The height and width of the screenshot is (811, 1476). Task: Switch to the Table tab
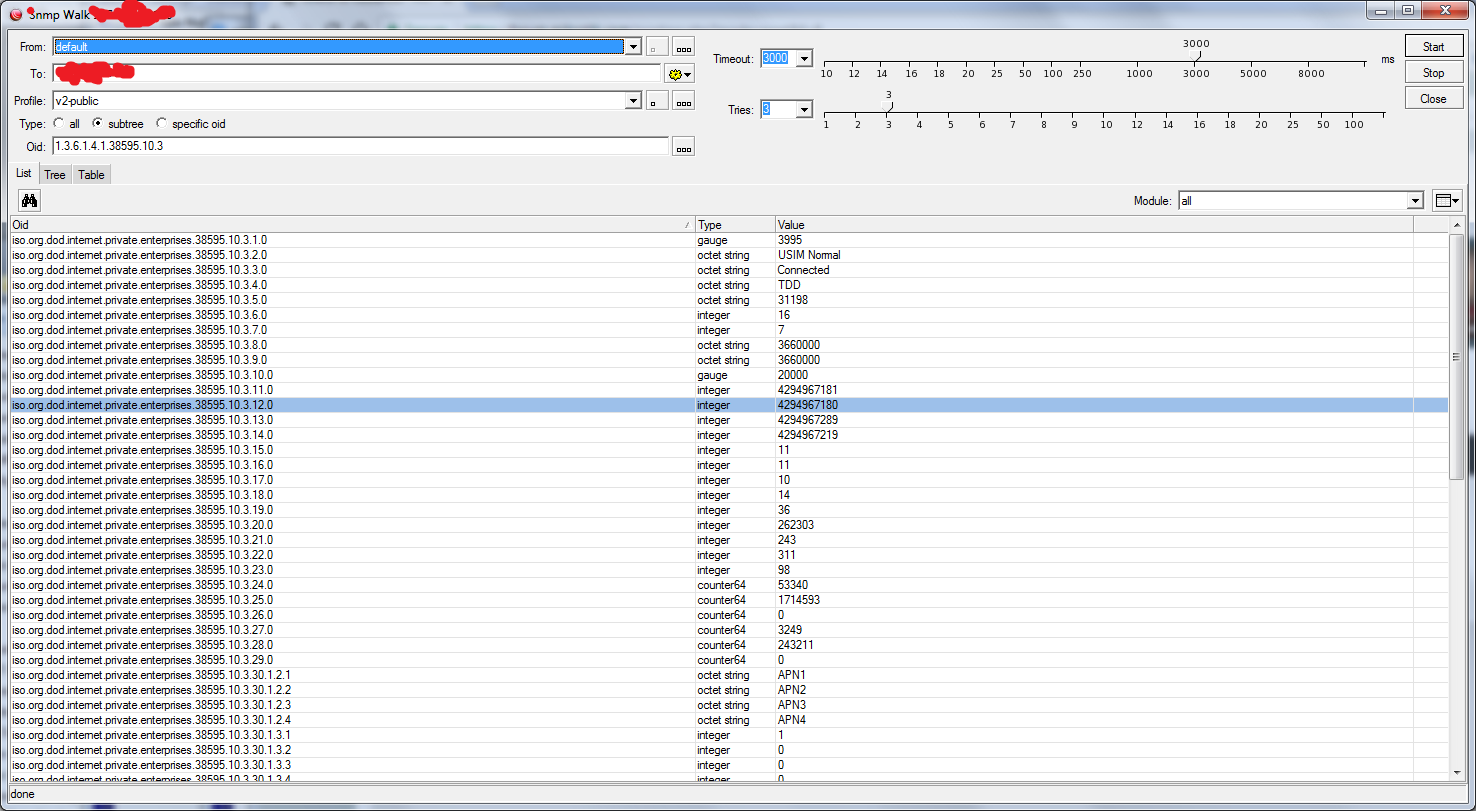[91, 174]
